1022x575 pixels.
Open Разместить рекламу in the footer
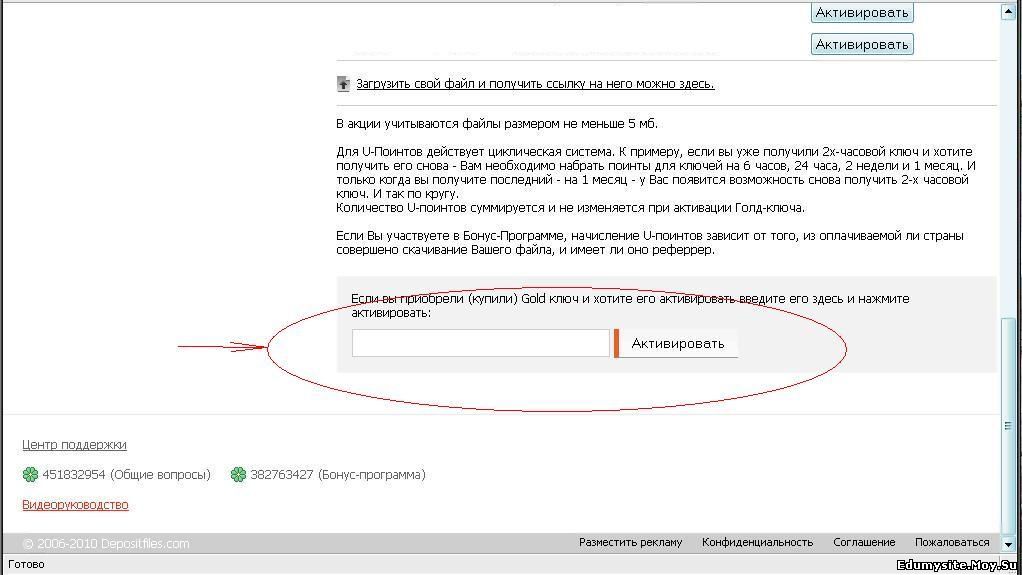pyautogui.click(x=630, y=542)
